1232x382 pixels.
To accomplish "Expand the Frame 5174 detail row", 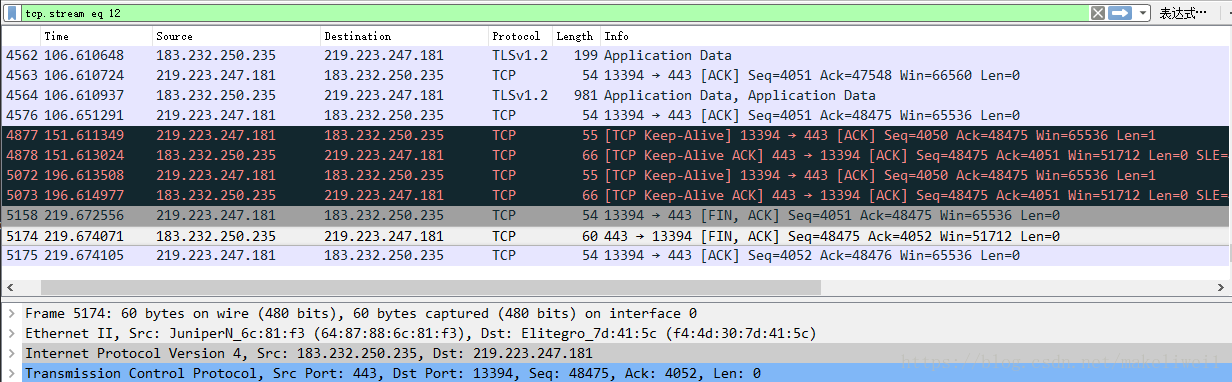I will [x=11, y=314].
